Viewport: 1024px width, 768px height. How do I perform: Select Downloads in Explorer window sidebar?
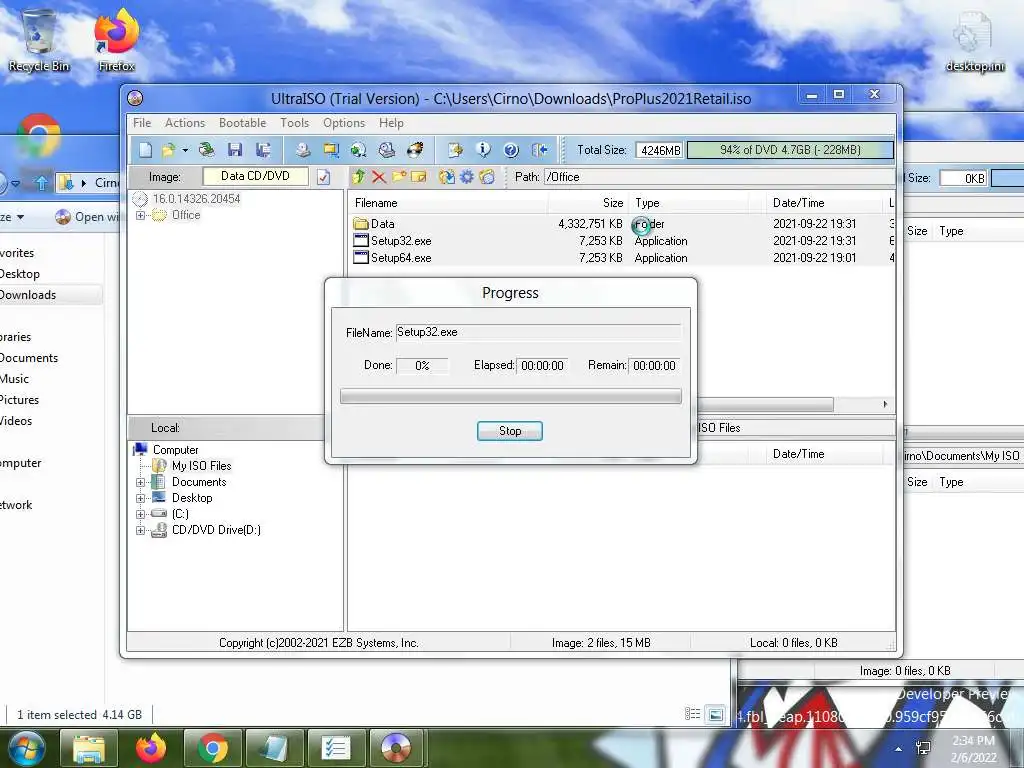point(27,295)
